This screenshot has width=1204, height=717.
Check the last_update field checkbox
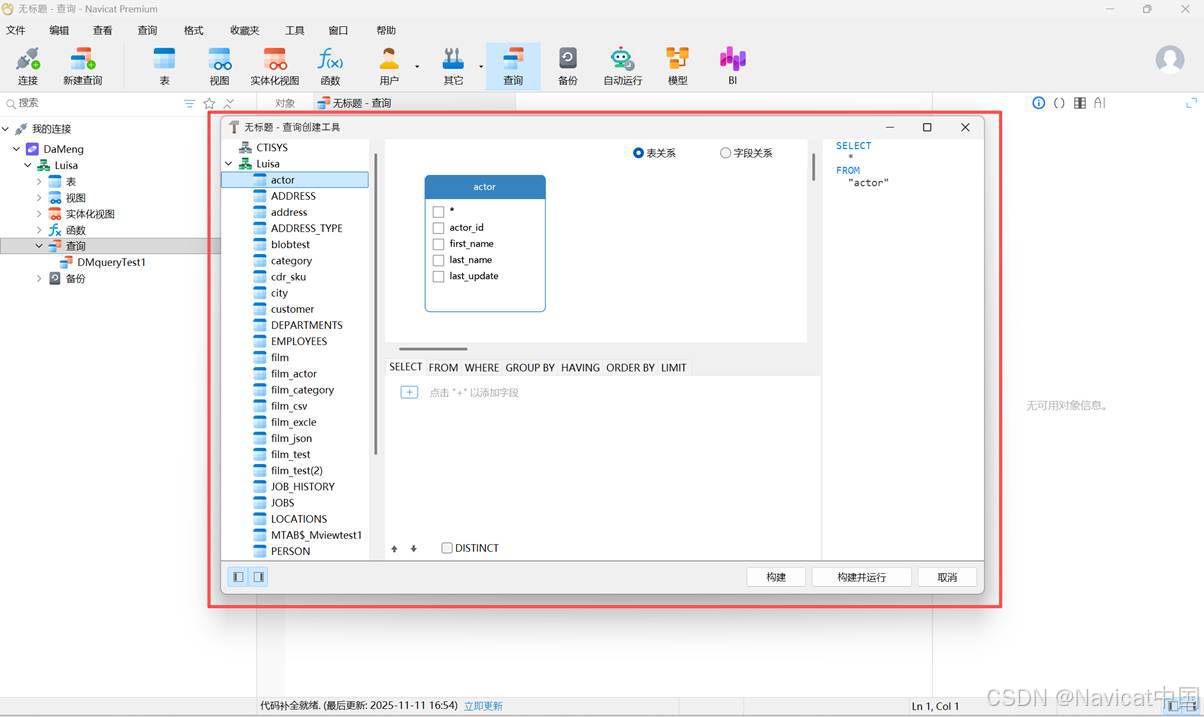coord(438,276)
